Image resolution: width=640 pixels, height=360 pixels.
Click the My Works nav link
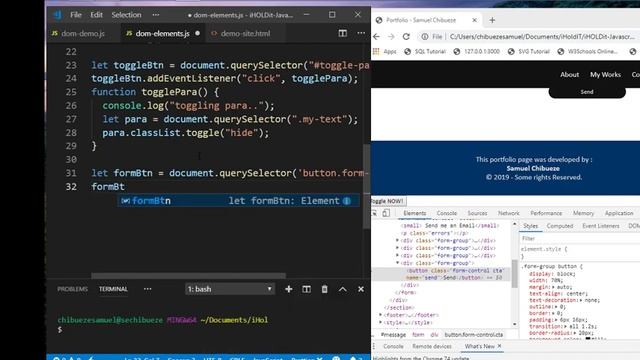[x=605, y=75]
